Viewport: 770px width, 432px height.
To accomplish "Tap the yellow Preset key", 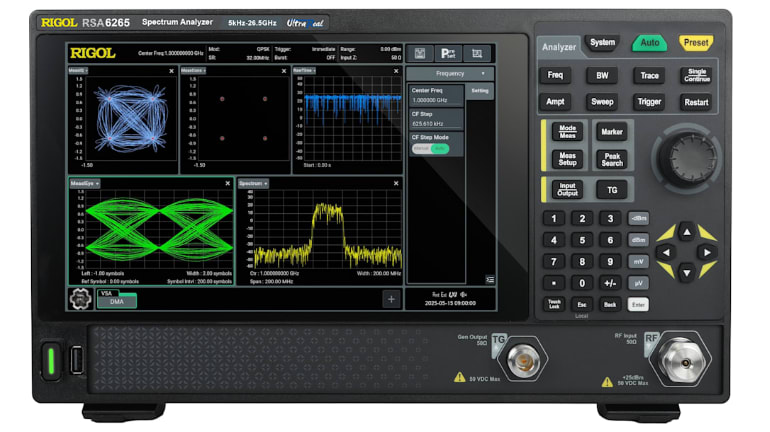I will click(x=696, y=43).
